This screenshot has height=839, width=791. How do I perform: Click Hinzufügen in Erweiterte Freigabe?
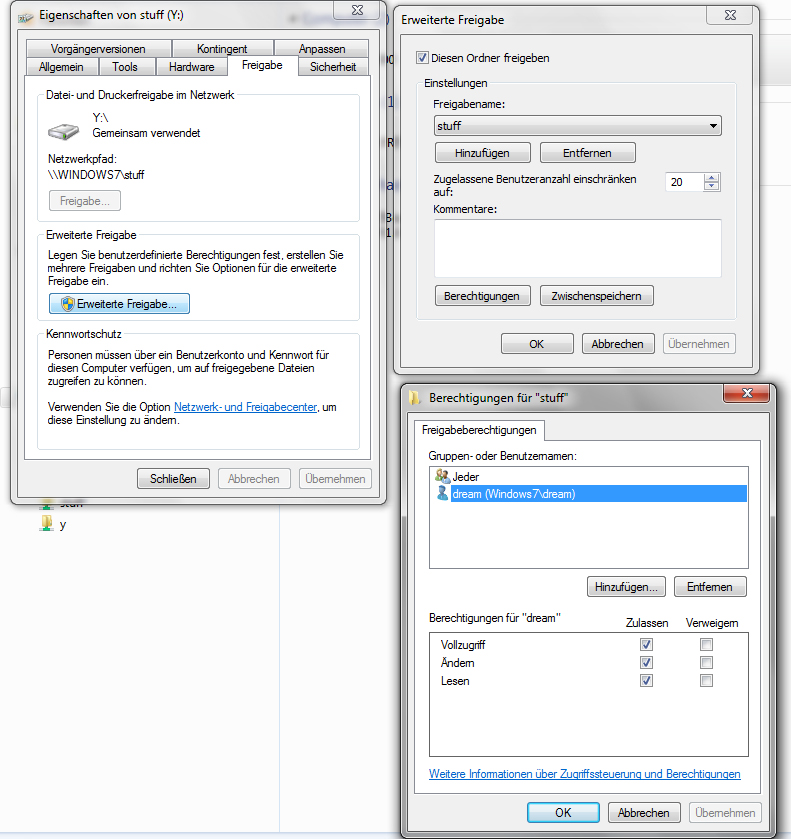(x=483, y=153)
